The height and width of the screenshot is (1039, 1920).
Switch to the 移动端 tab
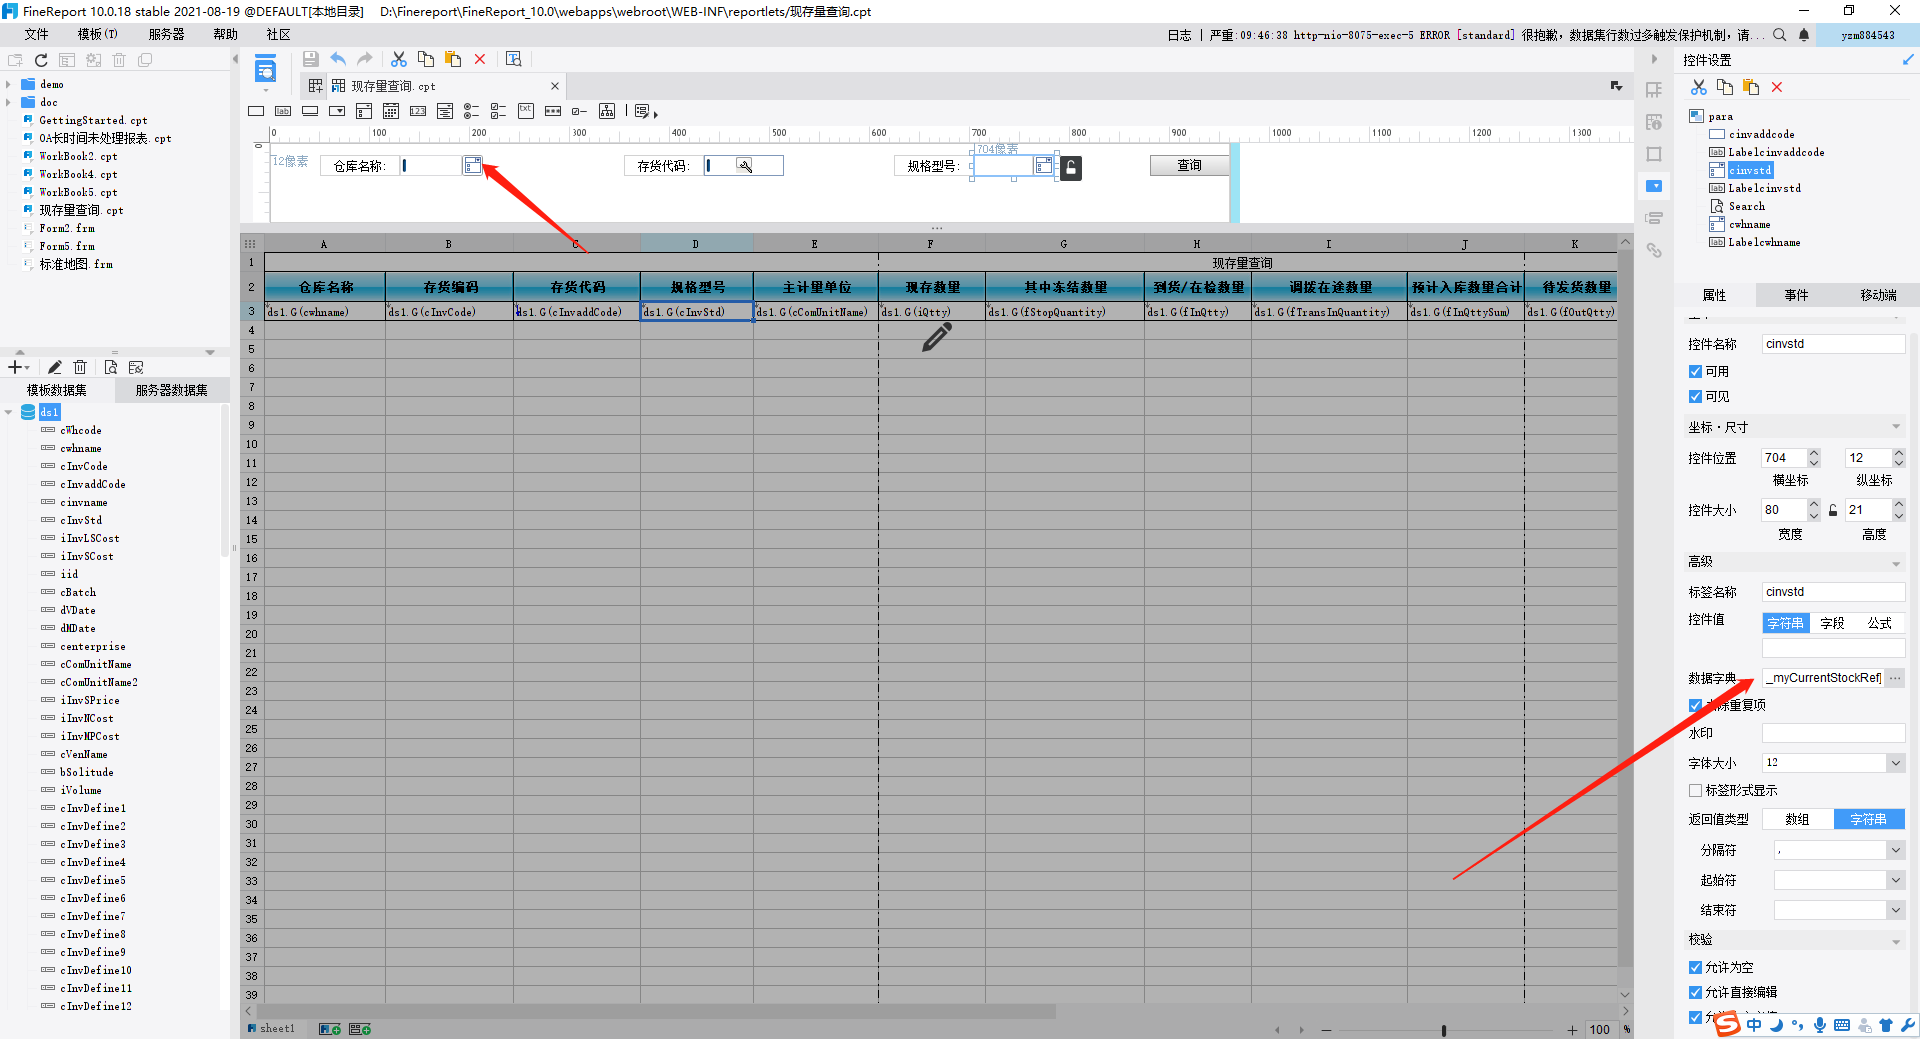pyautogui.click(x=1878, y=295)
